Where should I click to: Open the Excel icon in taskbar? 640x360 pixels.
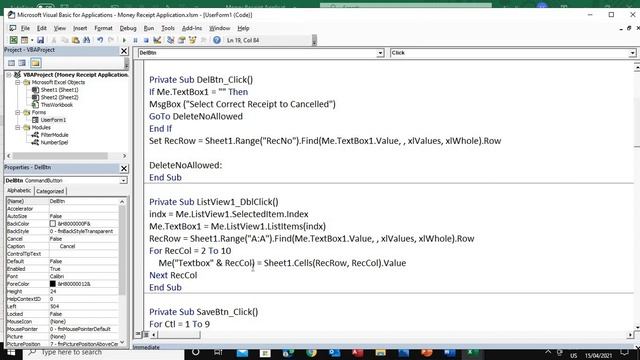(x=473, y=352)
